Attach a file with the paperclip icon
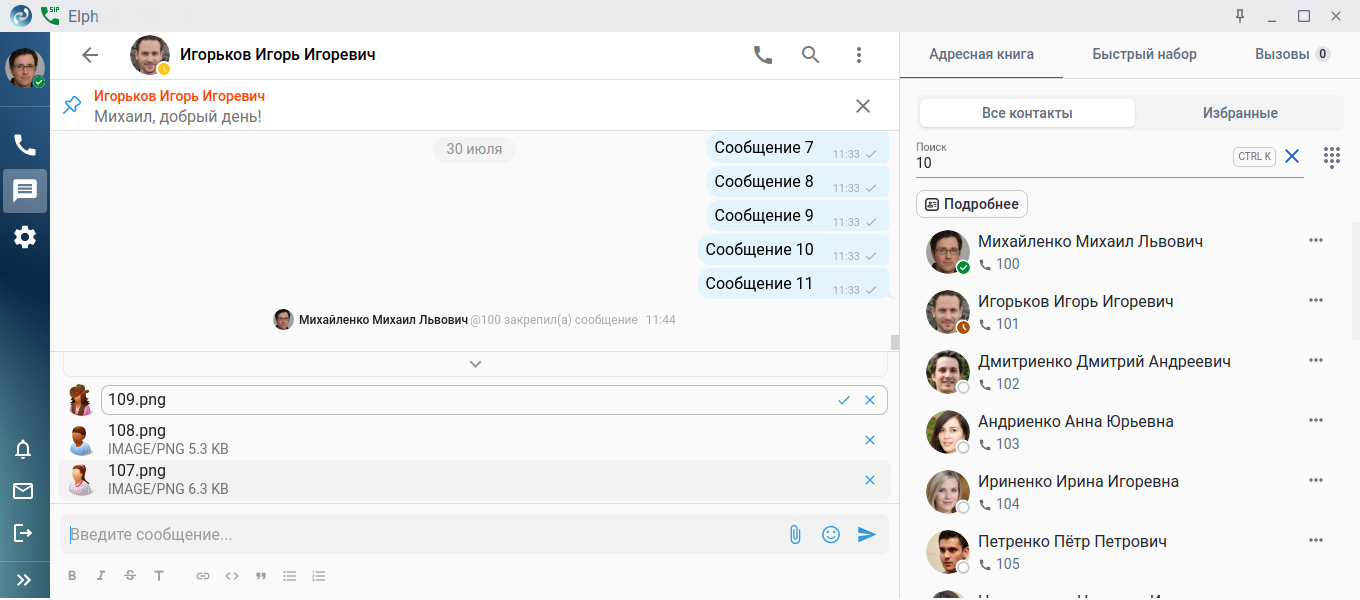The width and height of the screenshot is (1360, 600). pyautogui.click(x=795, y=535)
